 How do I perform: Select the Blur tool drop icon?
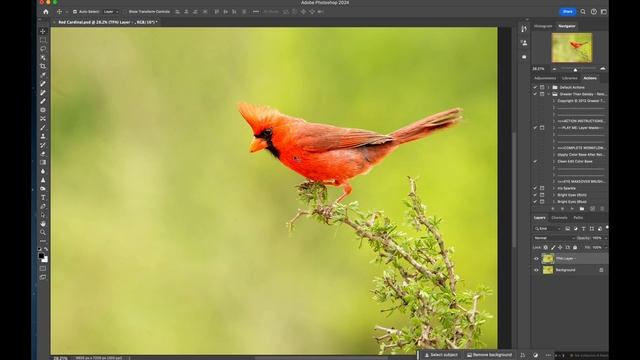[x=43, y=171]
